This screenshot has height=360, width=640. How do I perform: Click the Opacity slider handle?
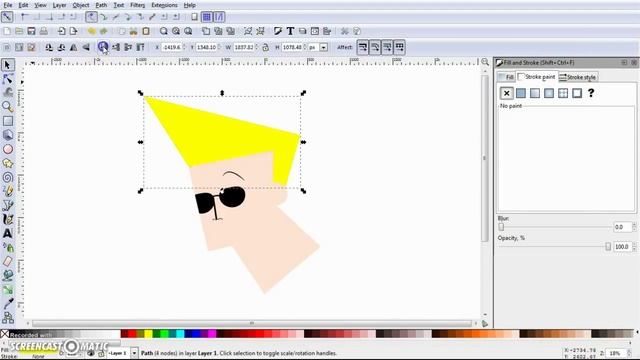click(608, 247)
